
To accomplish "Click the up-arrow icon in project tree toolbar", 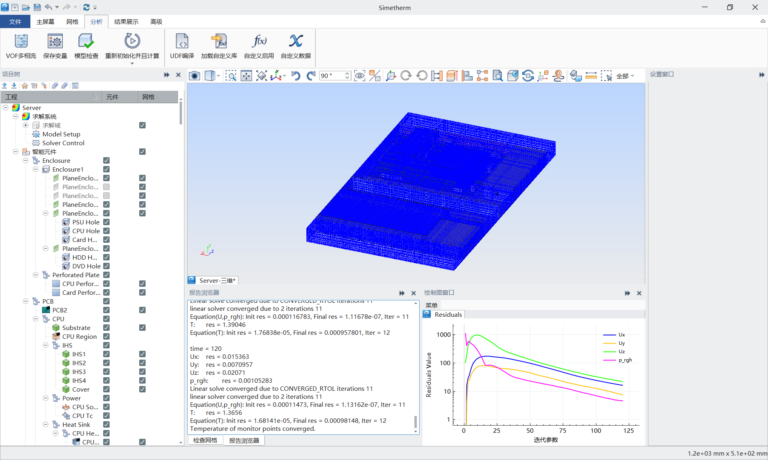I will 4,86.
